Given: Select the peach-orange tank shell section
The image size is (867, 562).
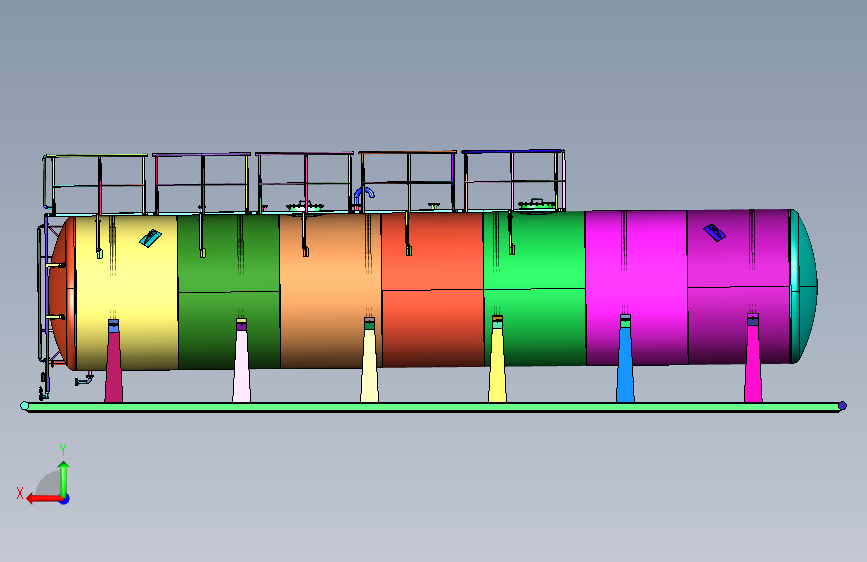Looking at the screenshot, I should 330,290.
